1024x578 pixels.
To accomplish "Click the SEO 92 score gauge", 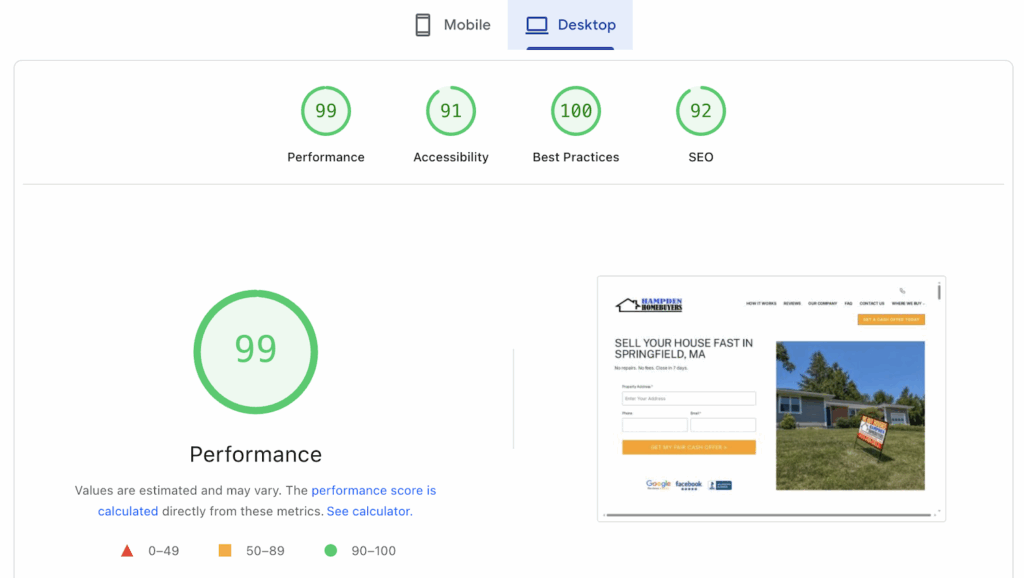I will 700,110.
